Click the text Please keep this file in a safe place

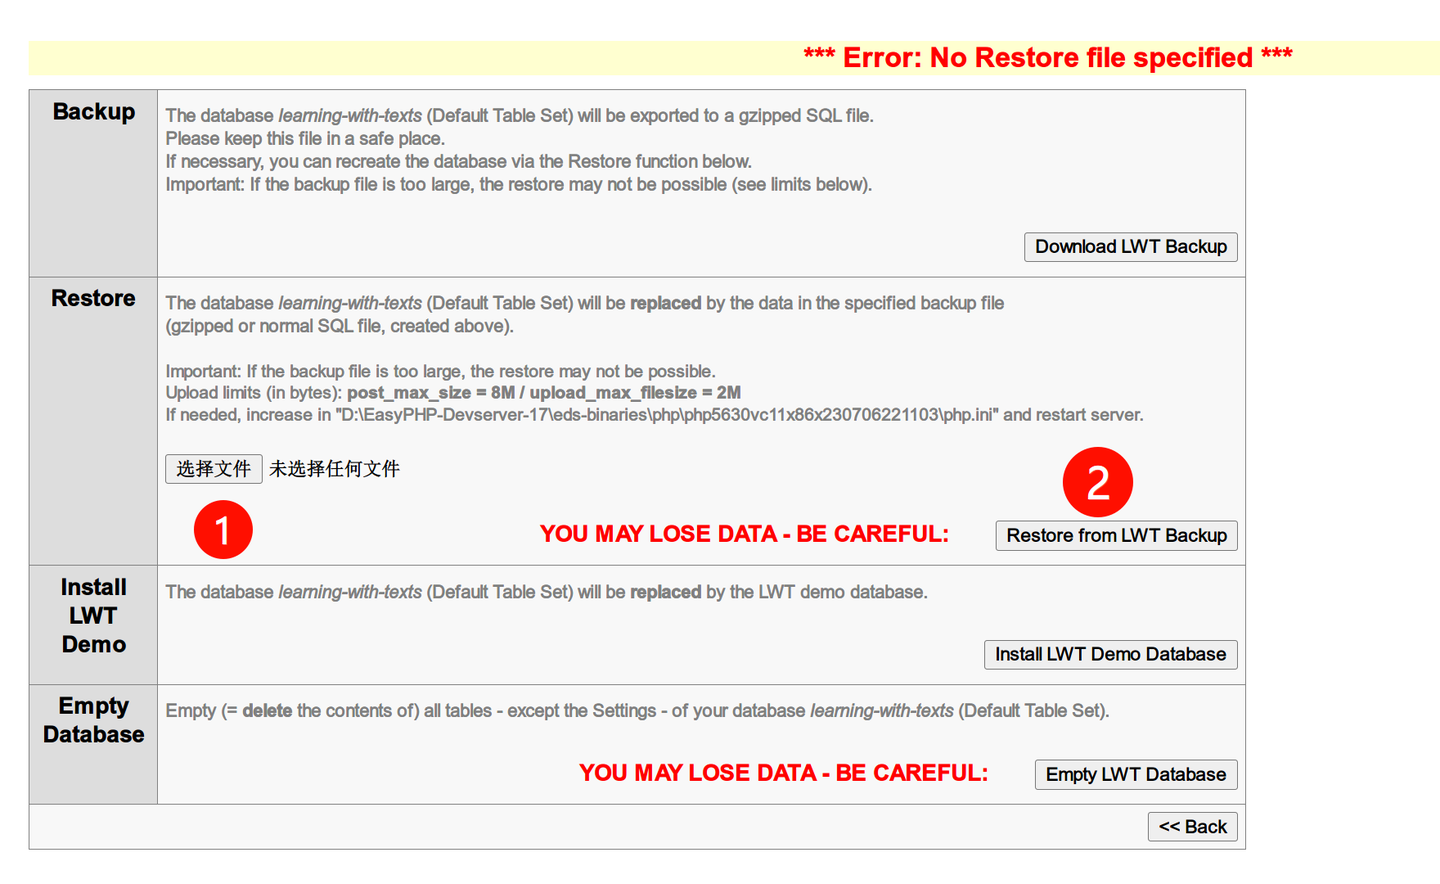click(x=305, y=139)
